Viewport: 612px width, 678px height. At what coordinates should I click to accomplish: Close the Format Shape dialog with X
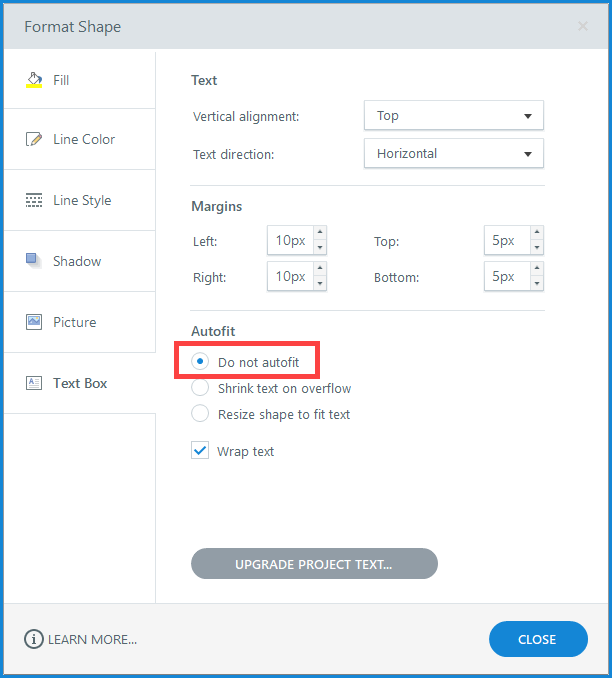pyautogui.click(x=583, y=26)
